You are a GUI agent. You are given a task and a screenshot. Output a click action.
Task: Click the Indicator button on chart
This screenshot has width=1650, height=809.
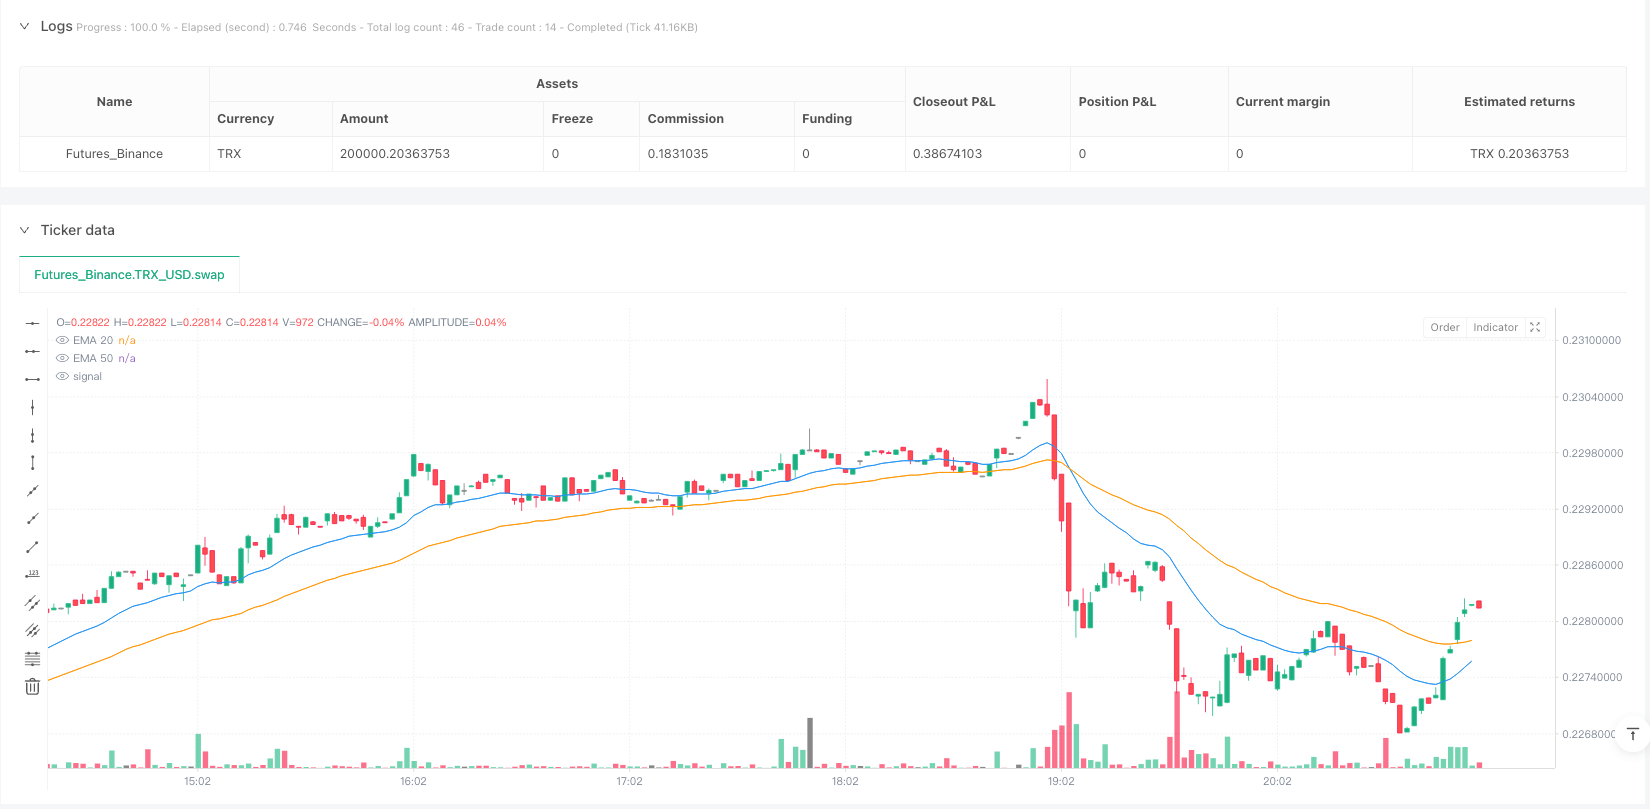(x=1495, y=327)
